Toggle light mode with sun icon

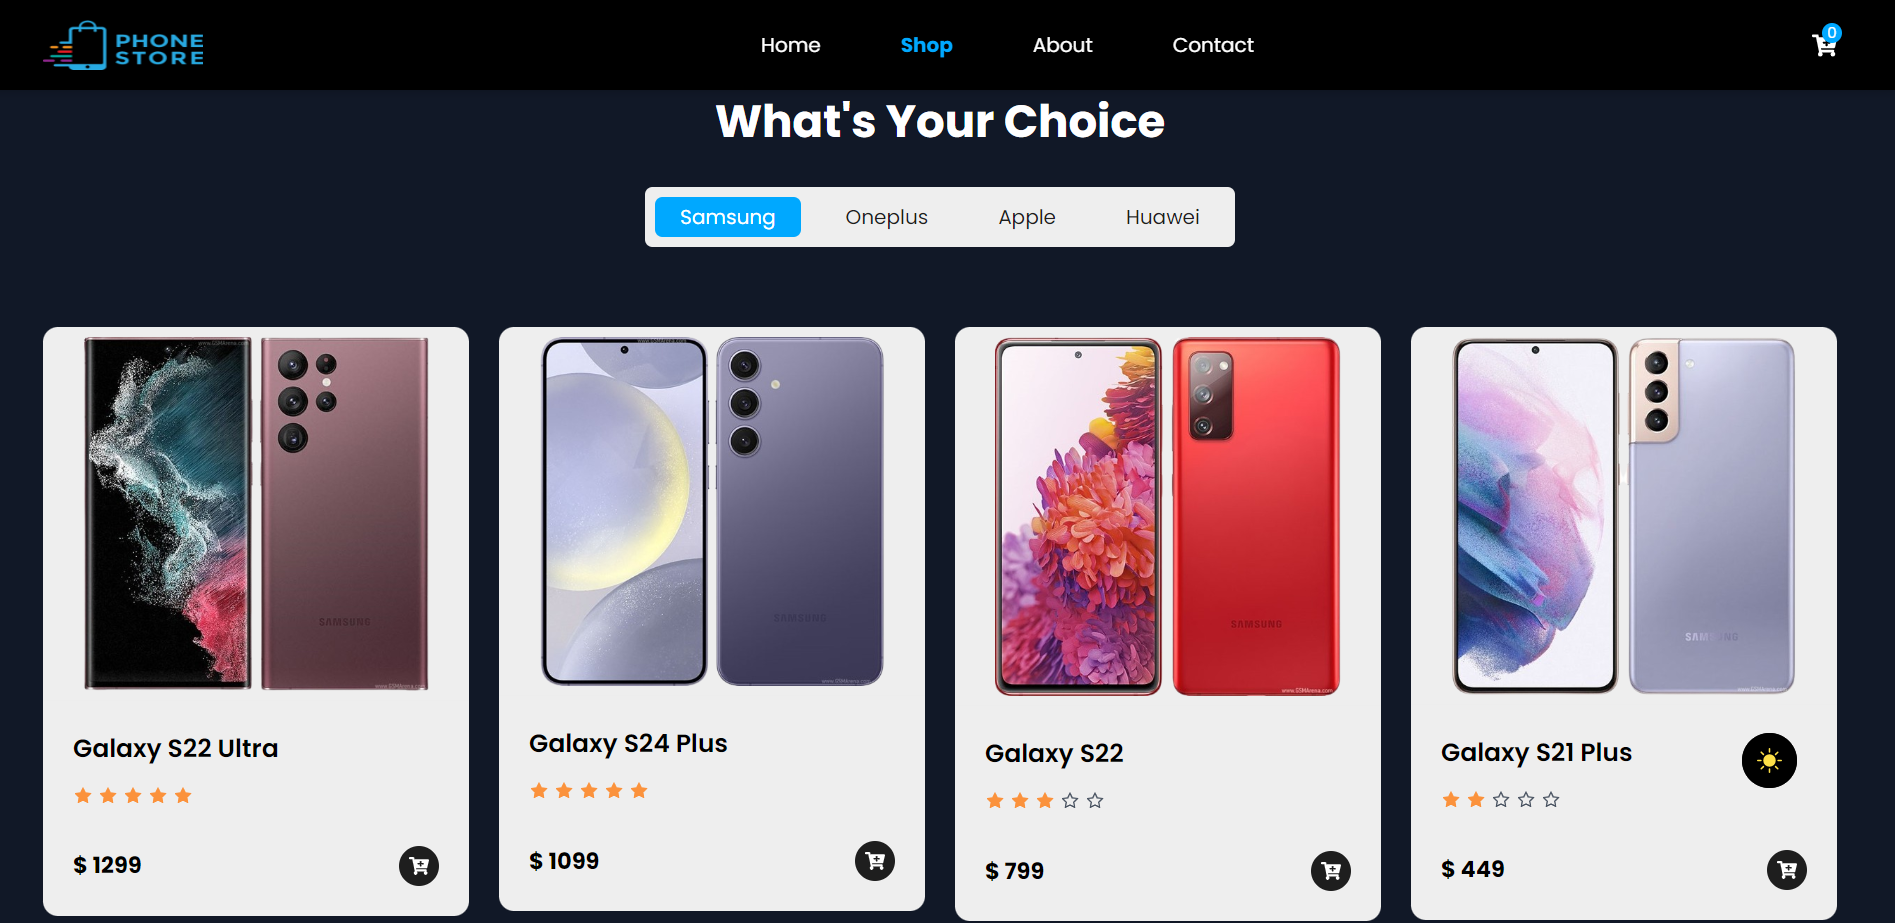click(x=1769, y=761)
